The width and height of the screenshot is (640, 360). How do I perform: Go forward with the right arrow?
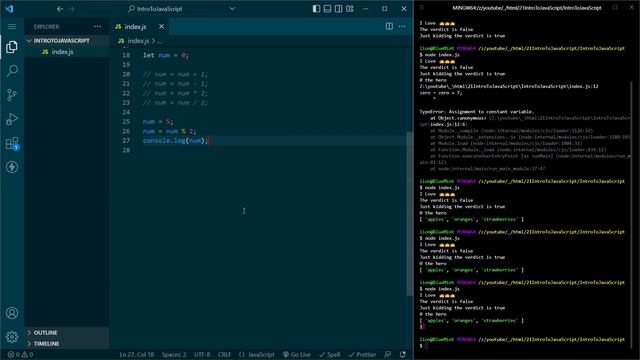(x=71, y=9)
